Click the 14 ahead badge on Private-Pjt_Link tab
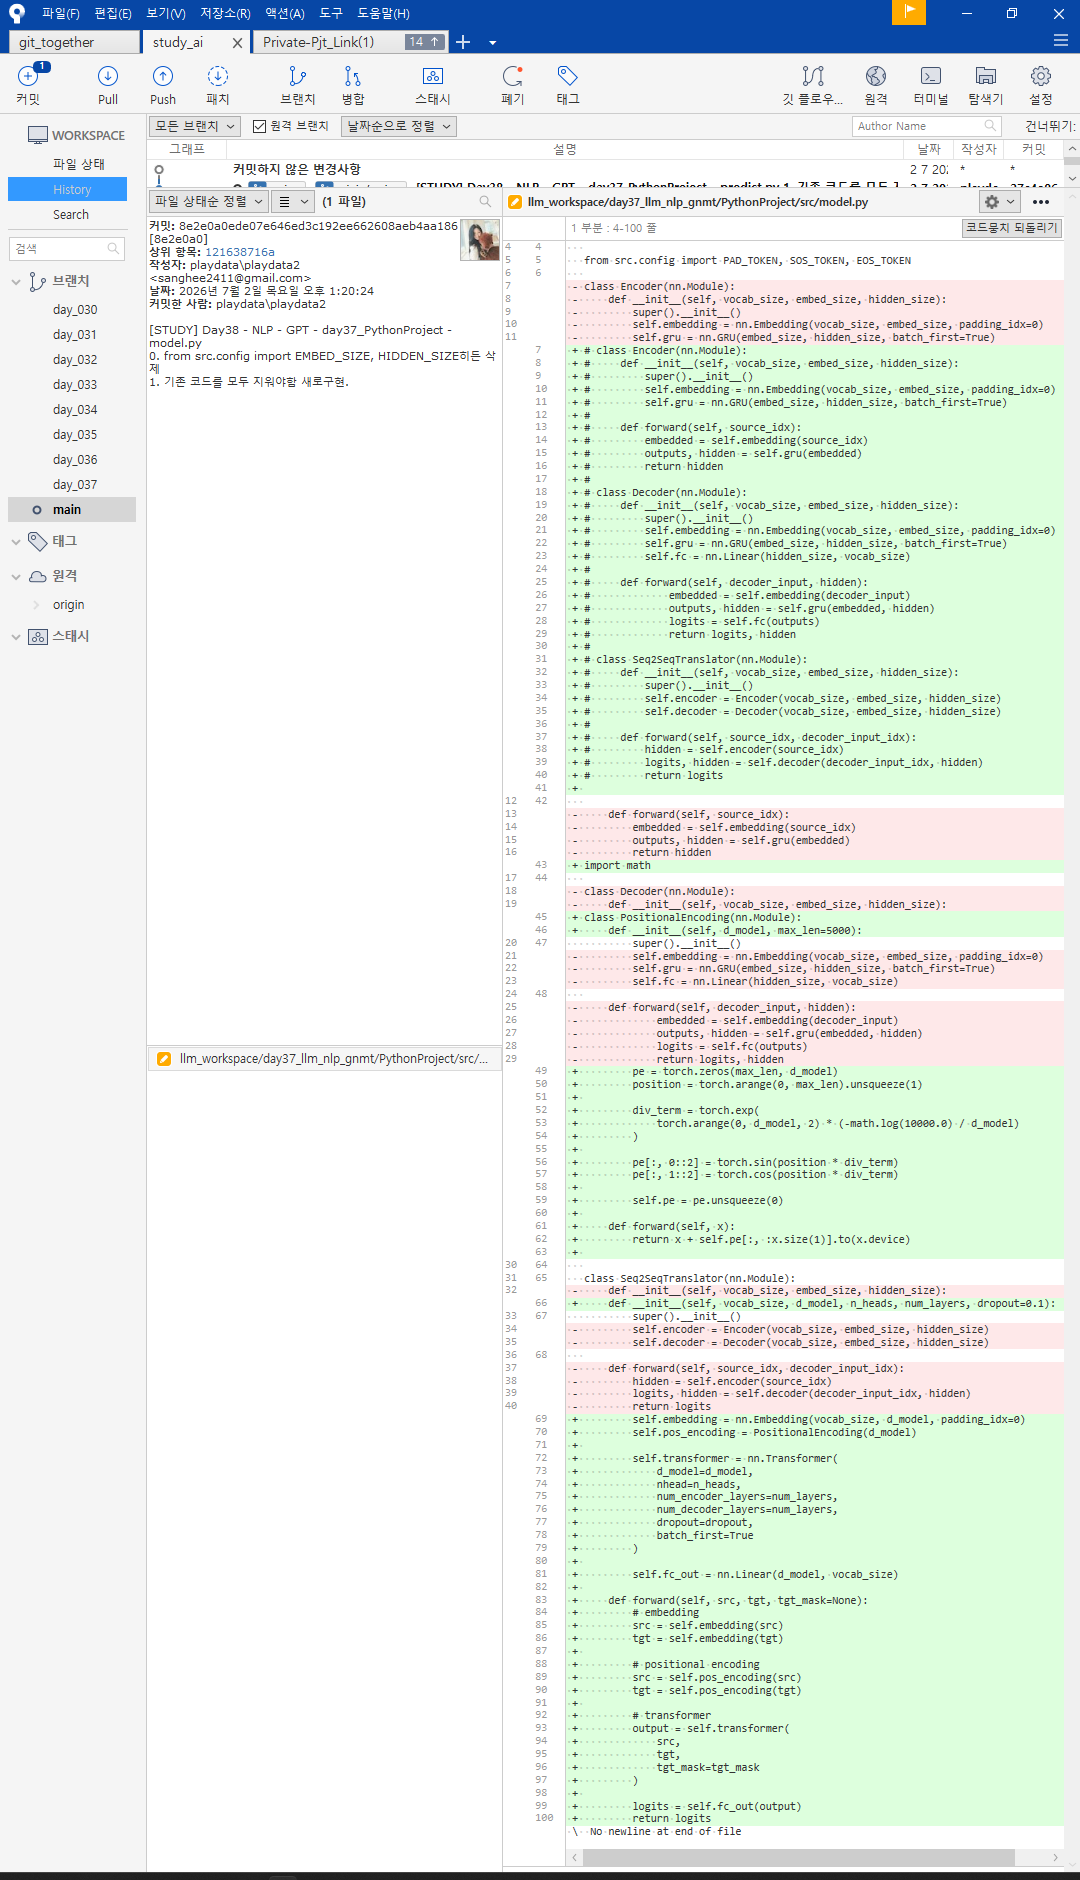The height and width of the screenshot is (1880, 1080). coord(424,42)
